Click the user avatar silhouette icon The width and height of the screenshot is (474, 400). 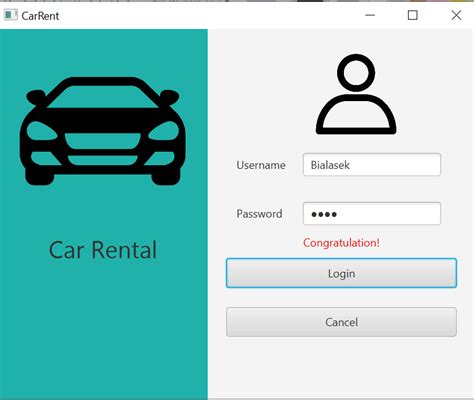356,94
